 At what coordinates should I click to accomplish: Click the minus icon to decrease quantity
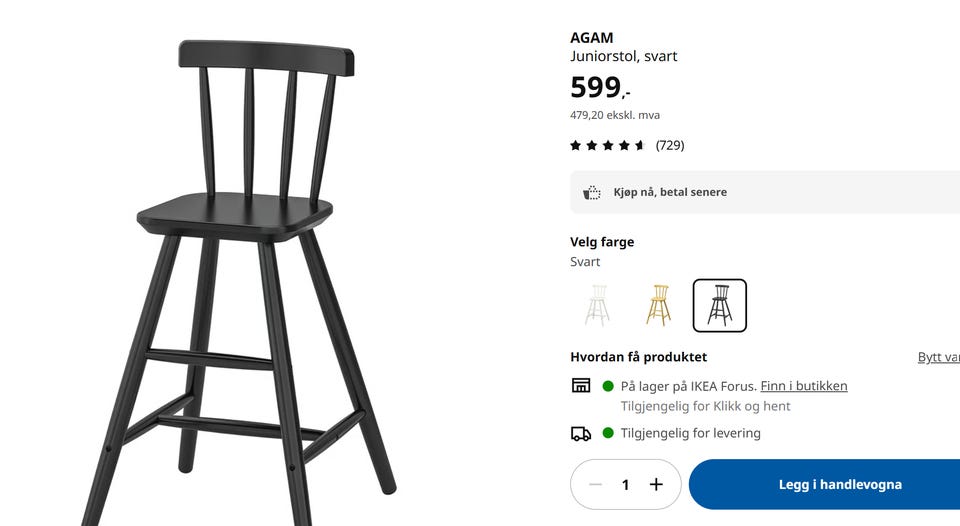tap(595, 484)
